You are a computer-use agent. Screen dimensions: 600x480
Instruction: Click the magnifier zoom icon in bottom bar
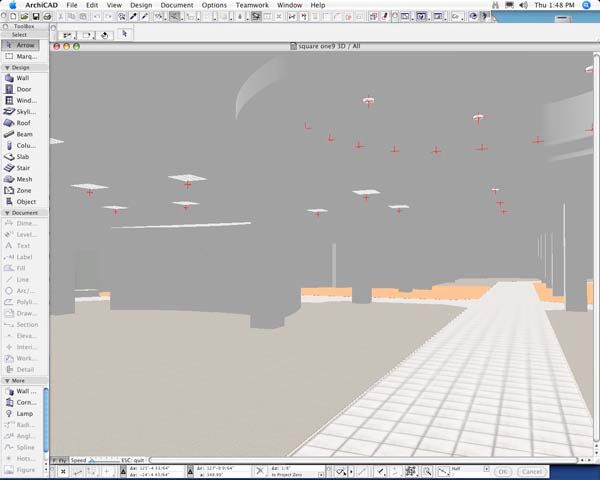pos(427,472)
